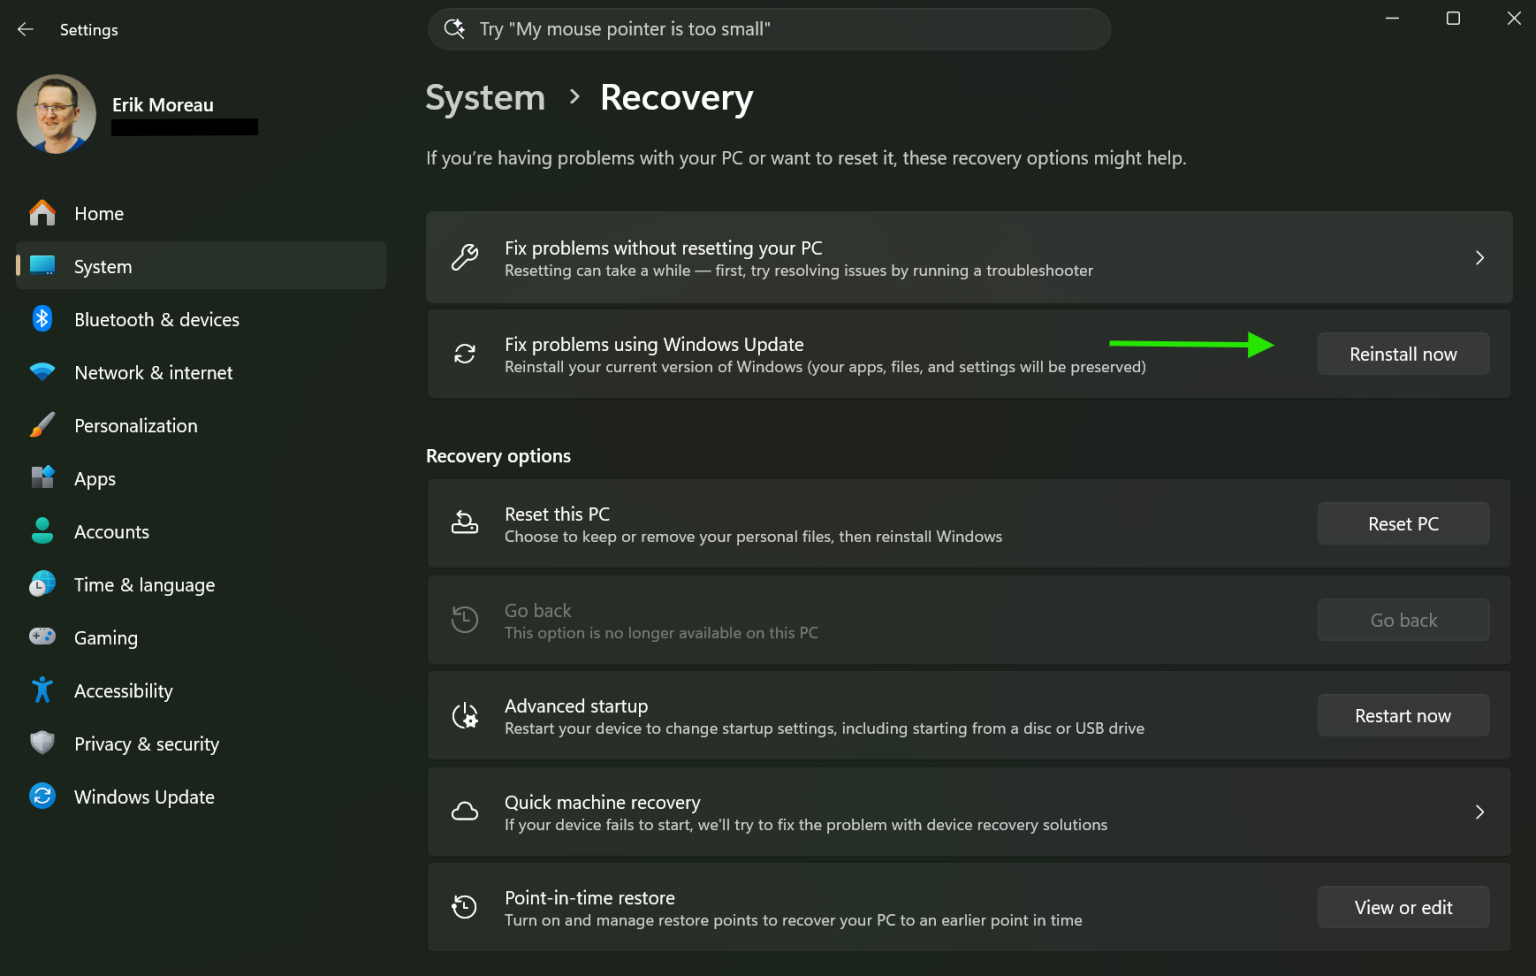Click the disabled Go back button
This screenshot has width=1536, height=976.
(x=1403, y=620)
